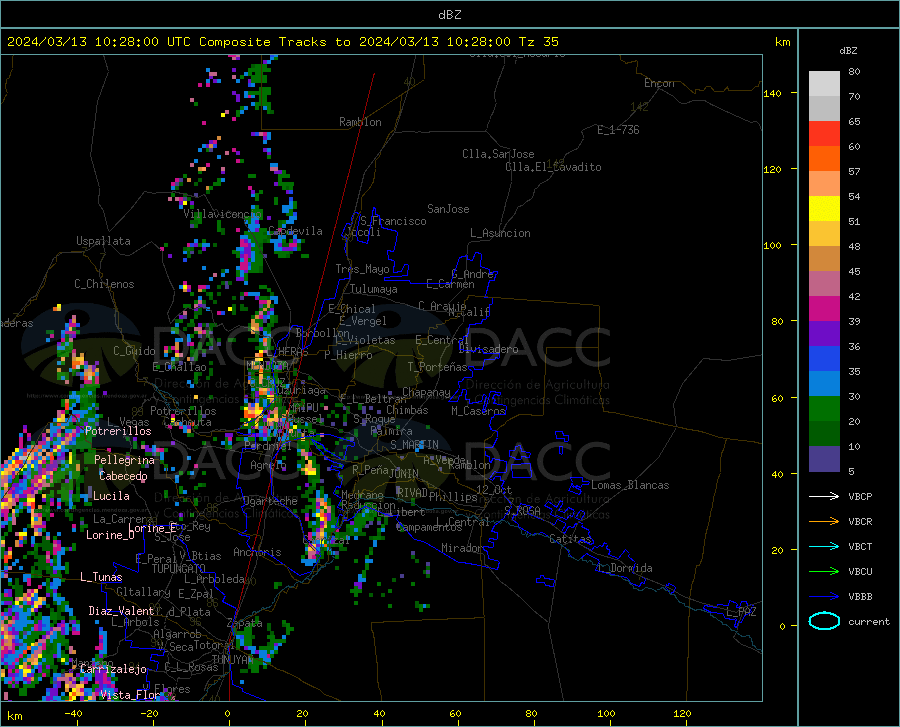Click the Mirador map label
Image resolution: width=900 pixels, height=727 pixels.
pyautogui.click(x=461, y=548)
